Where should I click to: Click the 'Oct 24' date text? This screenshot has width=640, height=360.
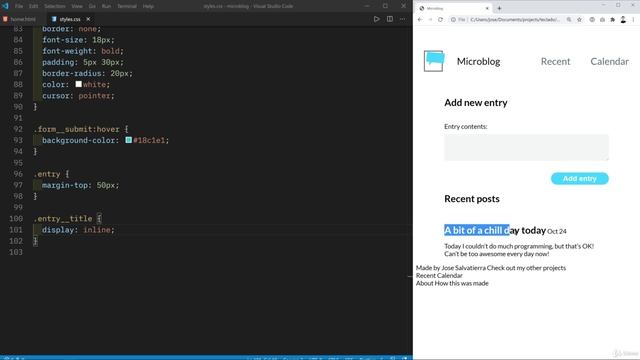pyautogui.click(x=557, y=231)
